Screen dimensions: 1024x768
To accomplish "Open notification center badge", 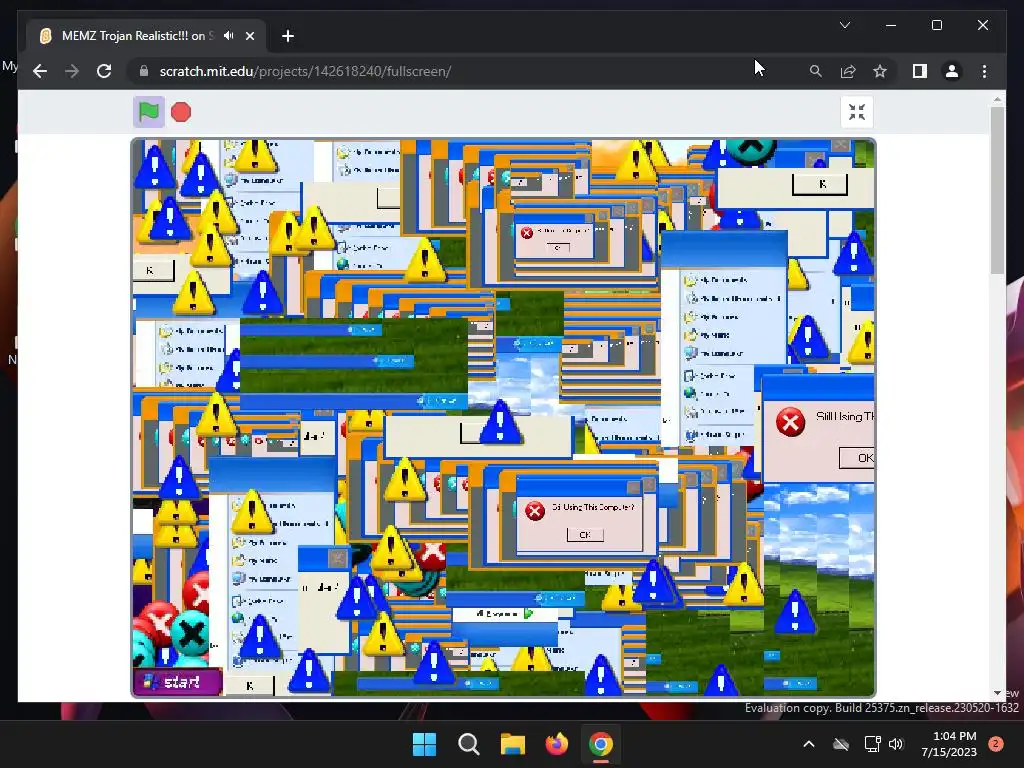I will point(996,744).
